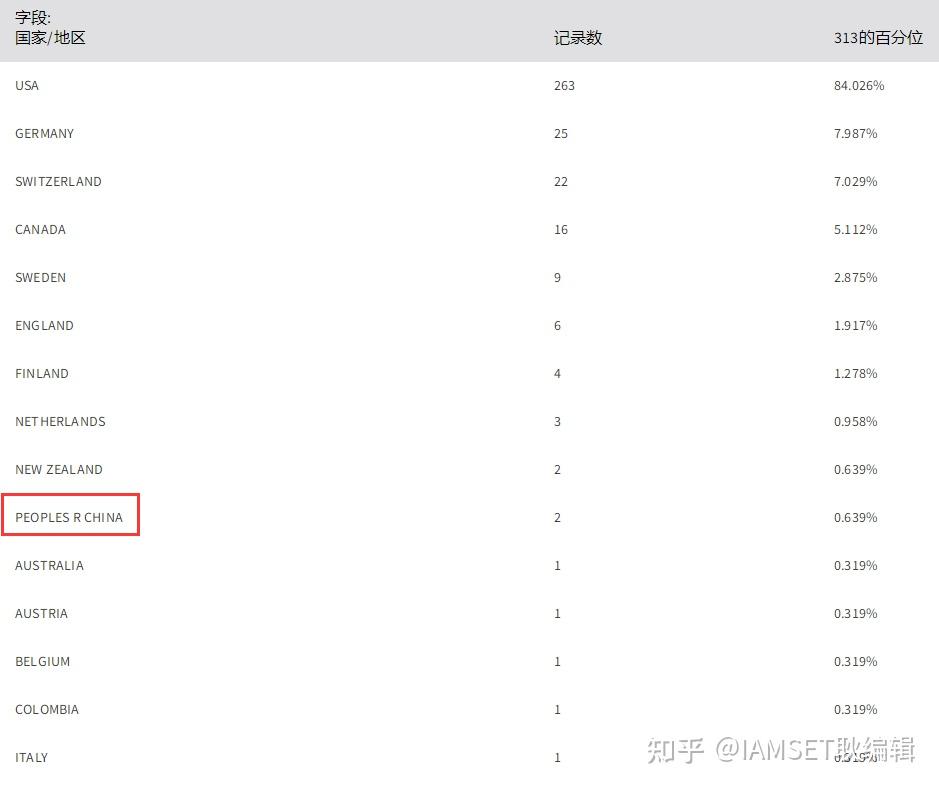Viewport: 939px width, 788px height.
Task: Click ENGLAND in the country list
Action: [x=44, y=326]
